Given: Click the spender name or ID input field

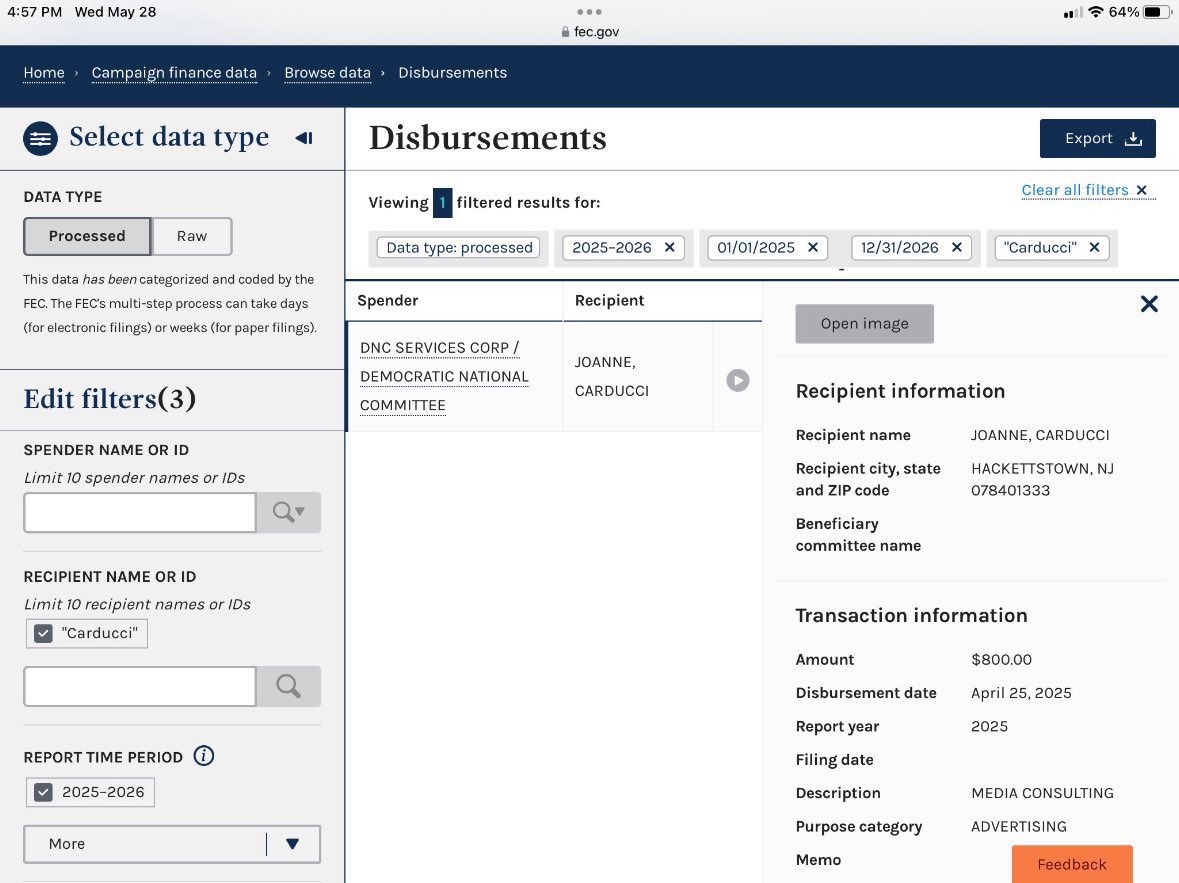Looking at the screenshot, I should click(x=140, y=512).
